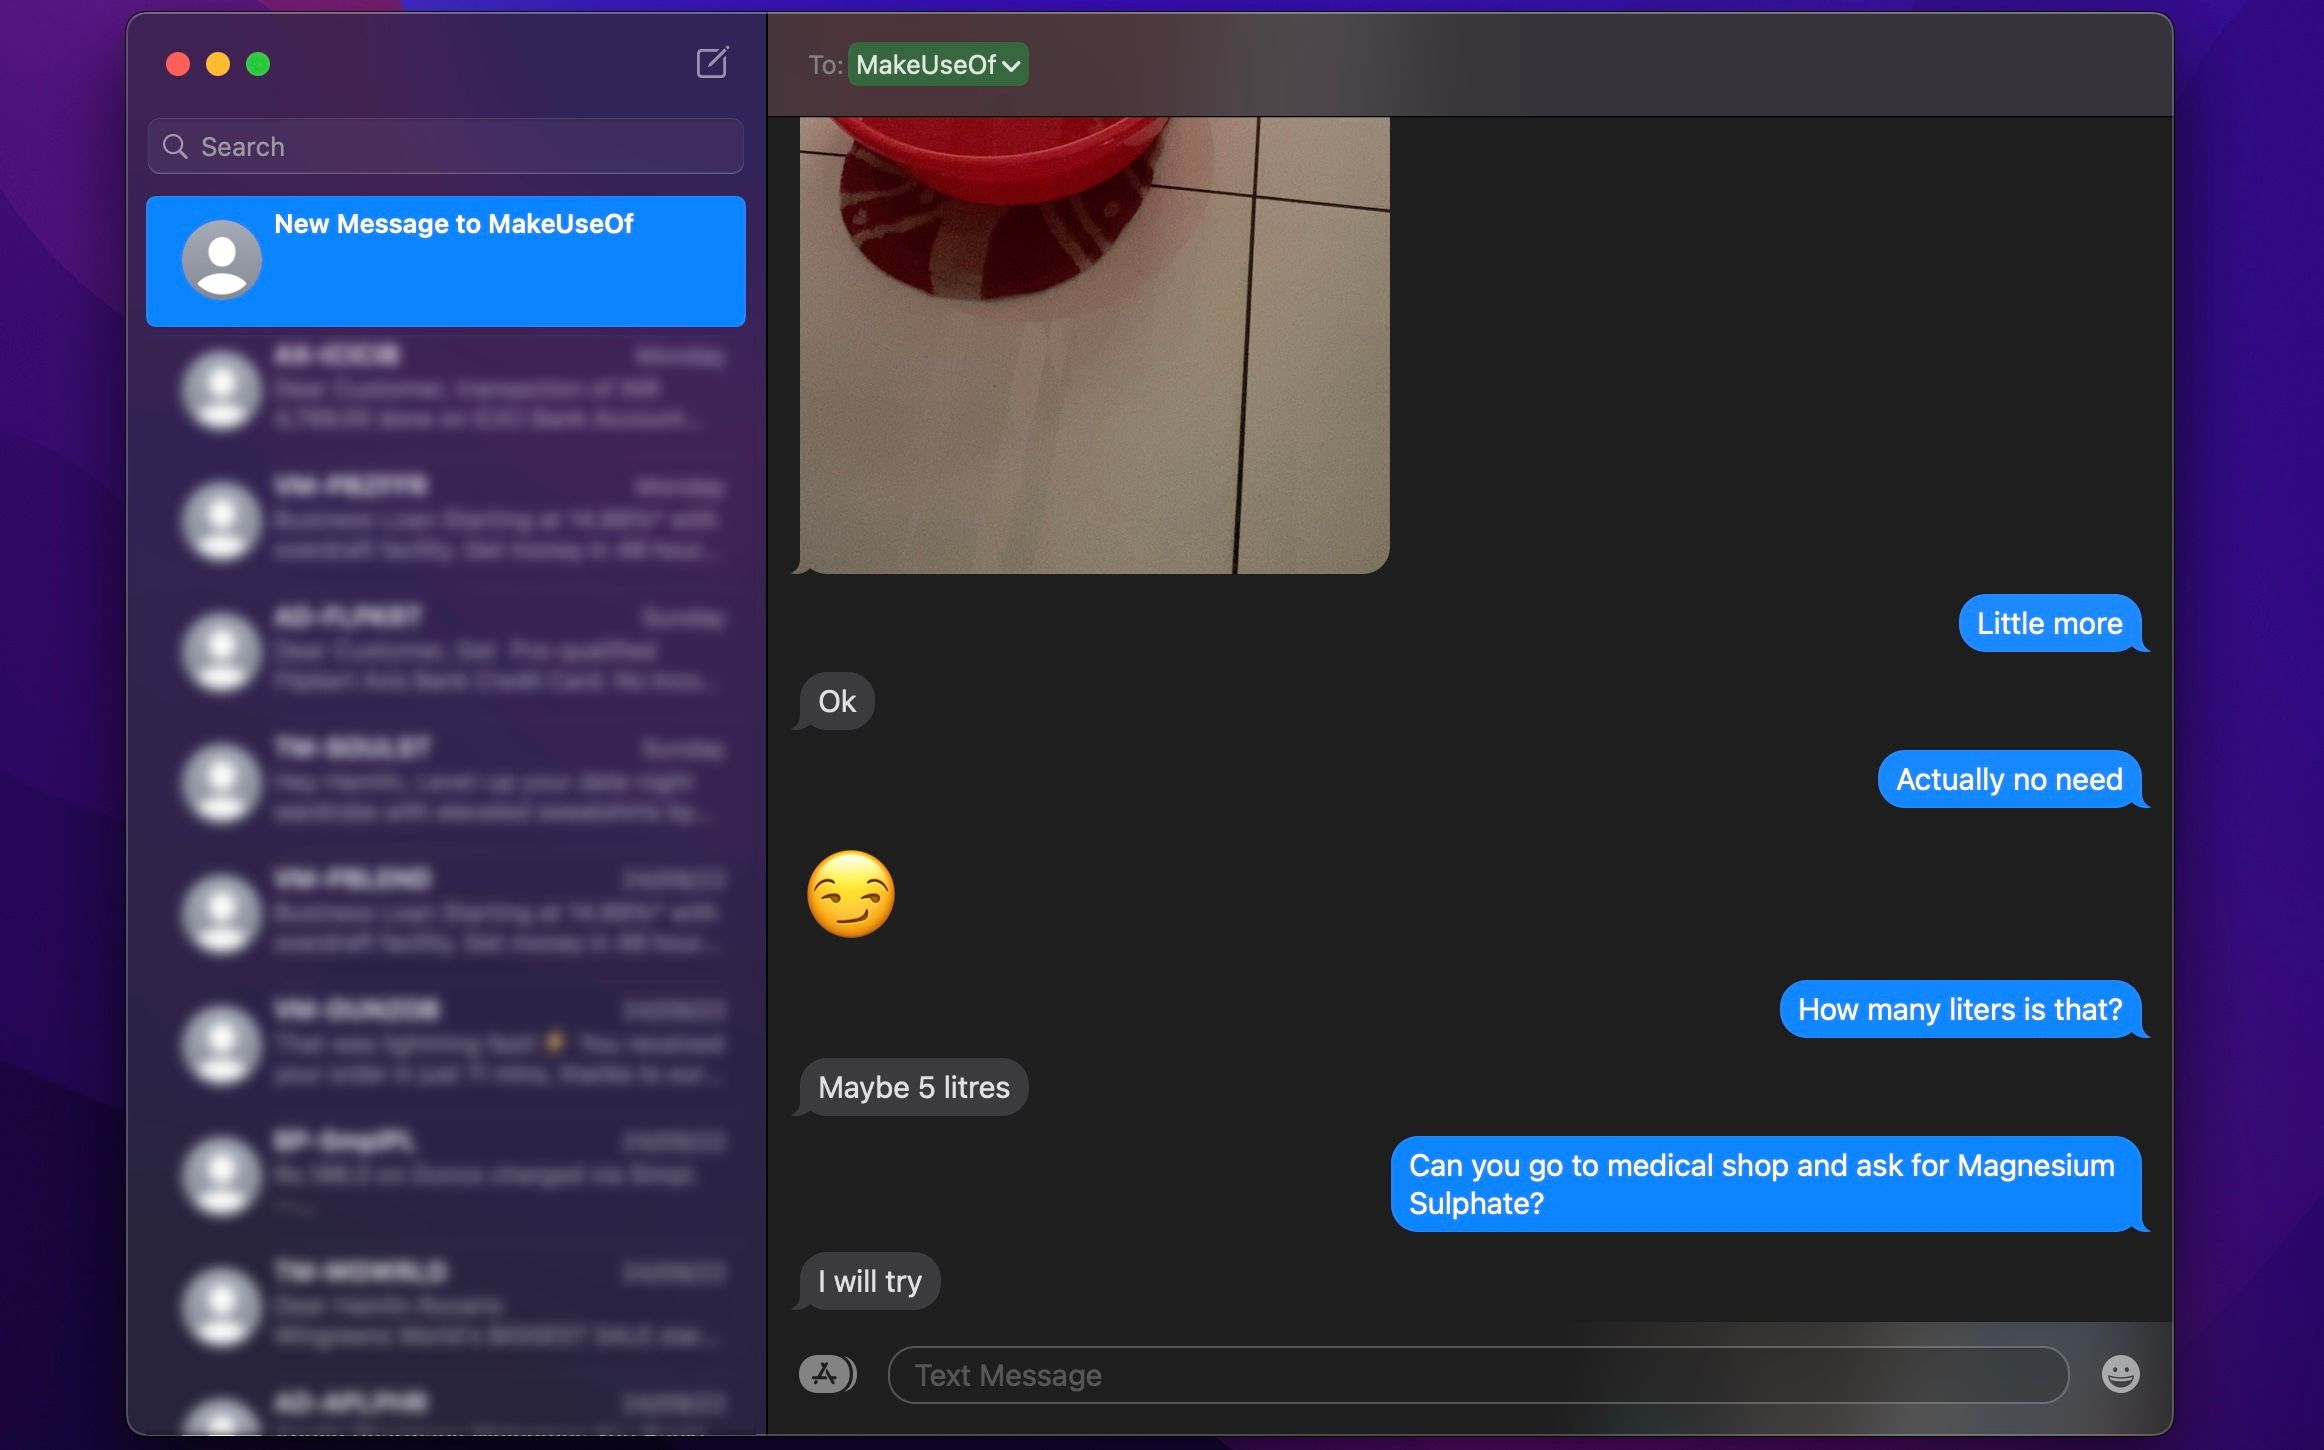Click the MakeUseOf contact avatar icon
The image size is (2324, 1450).
click(x=222, y=259)
